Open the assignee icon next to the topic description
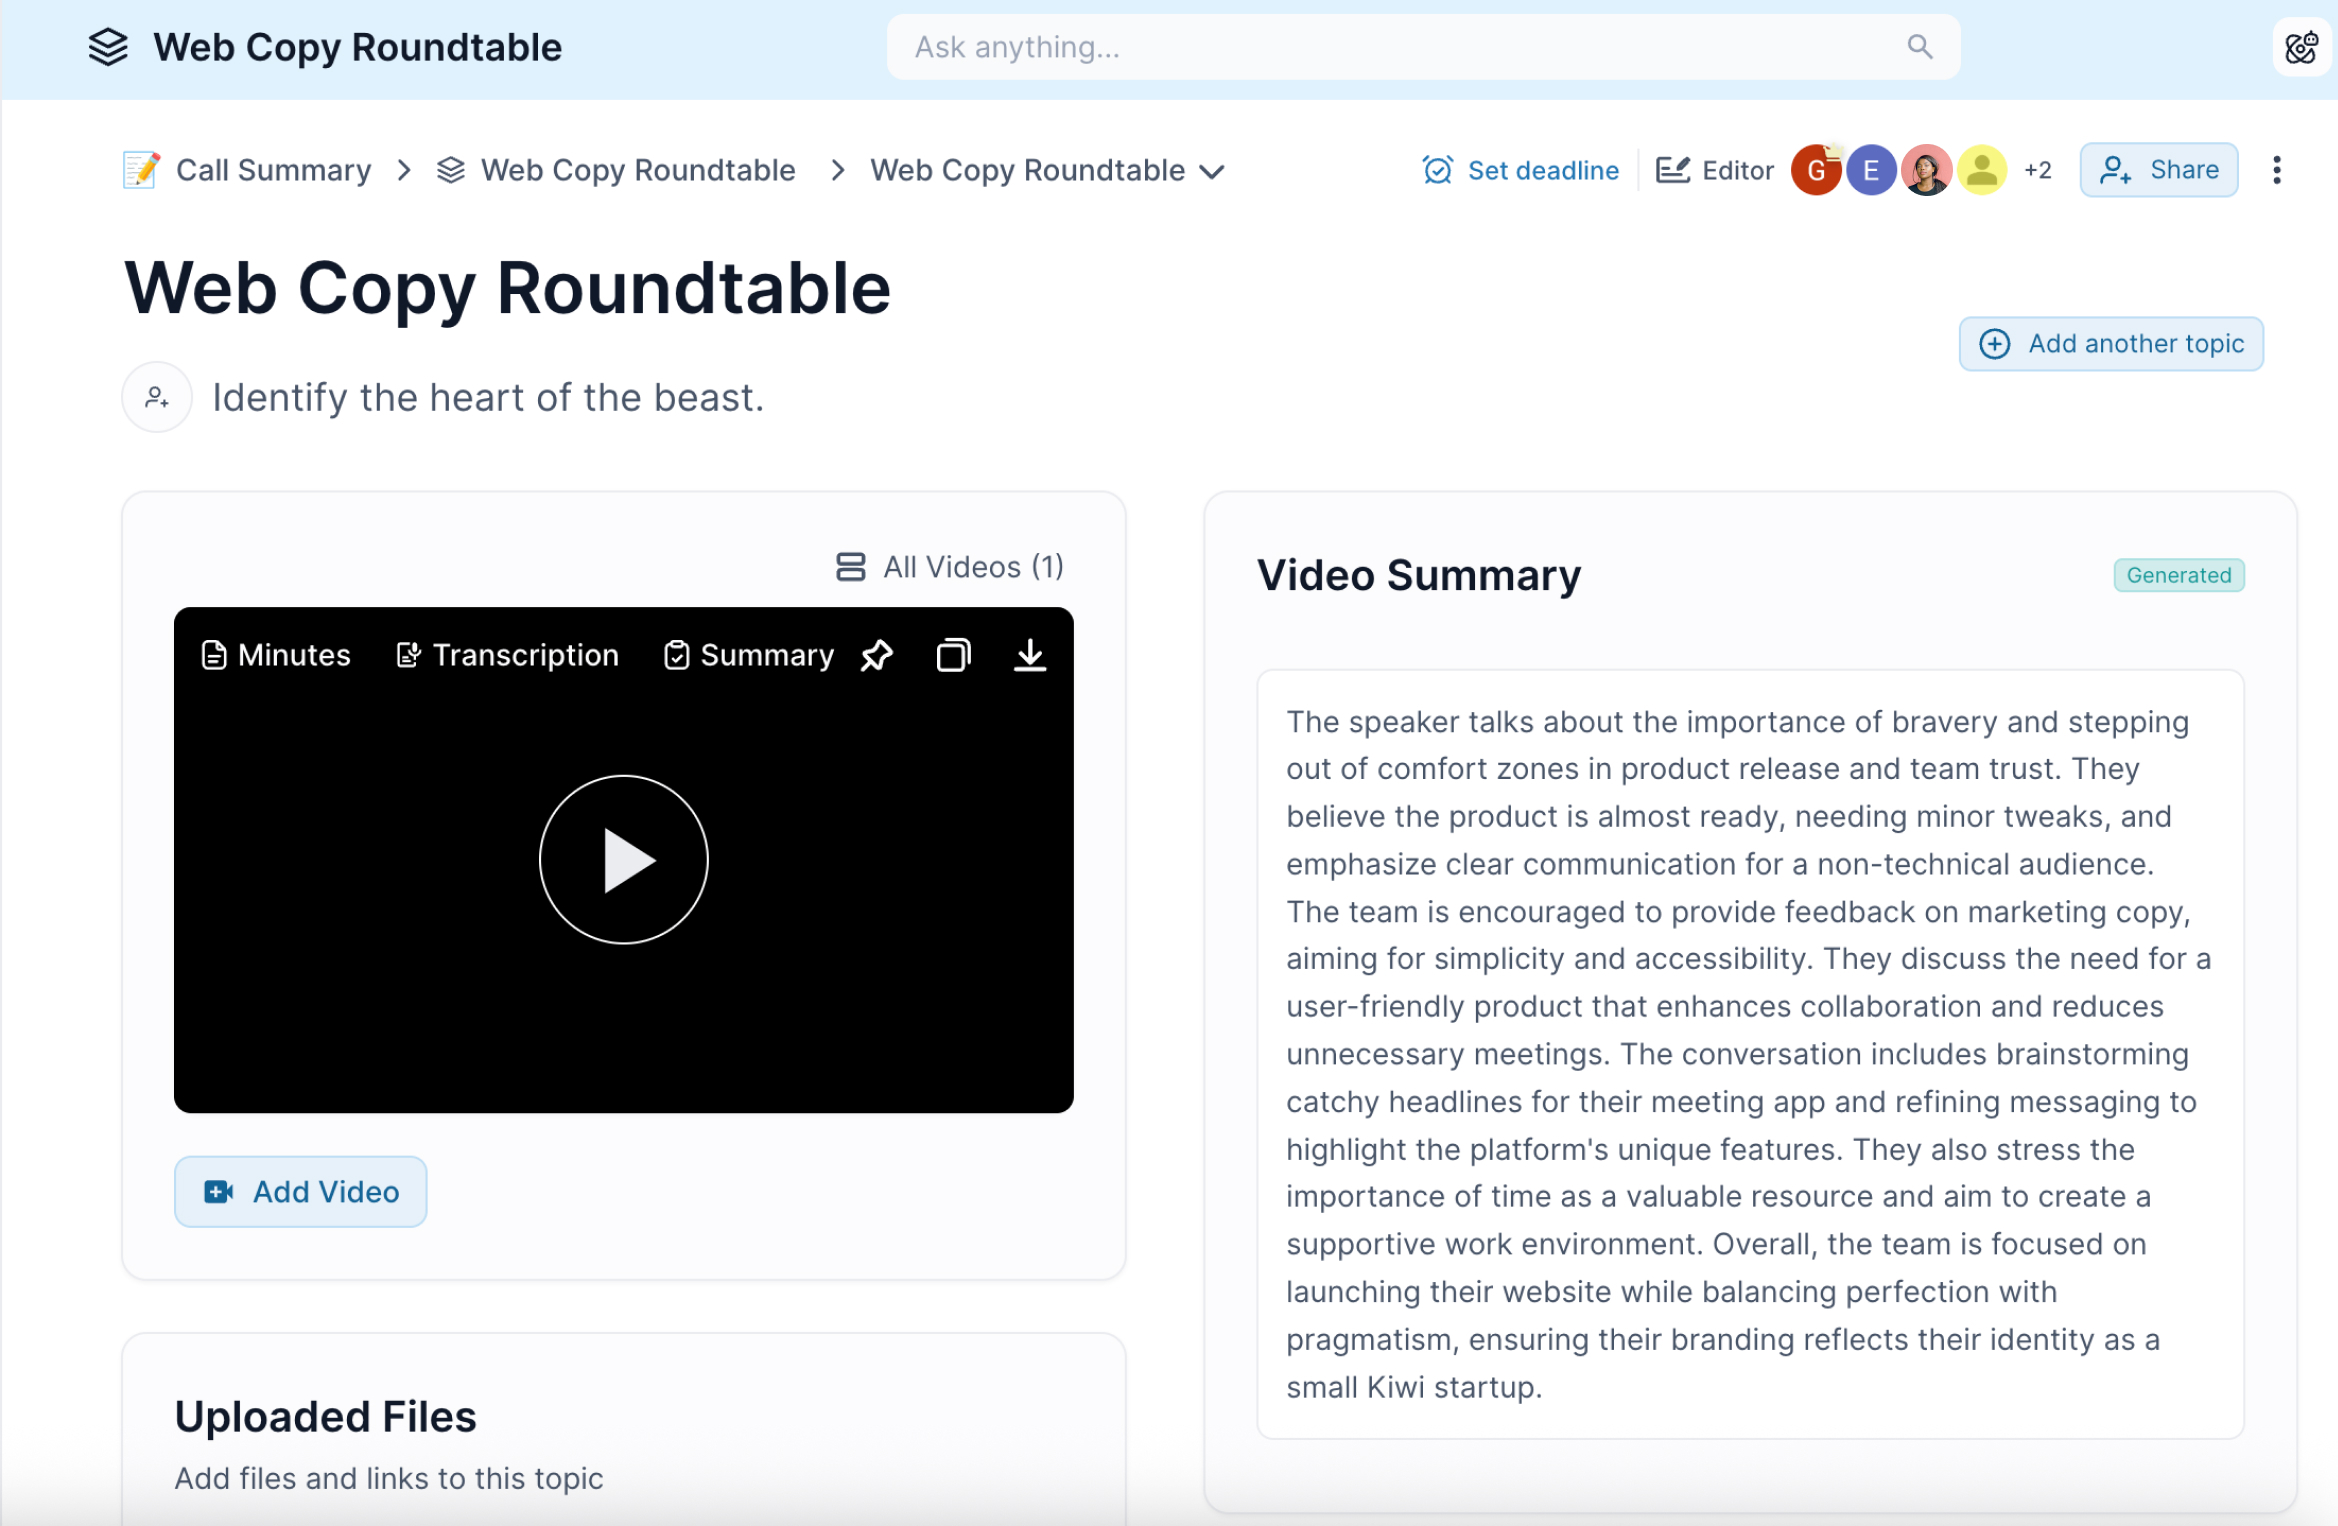 pos(156,397)
